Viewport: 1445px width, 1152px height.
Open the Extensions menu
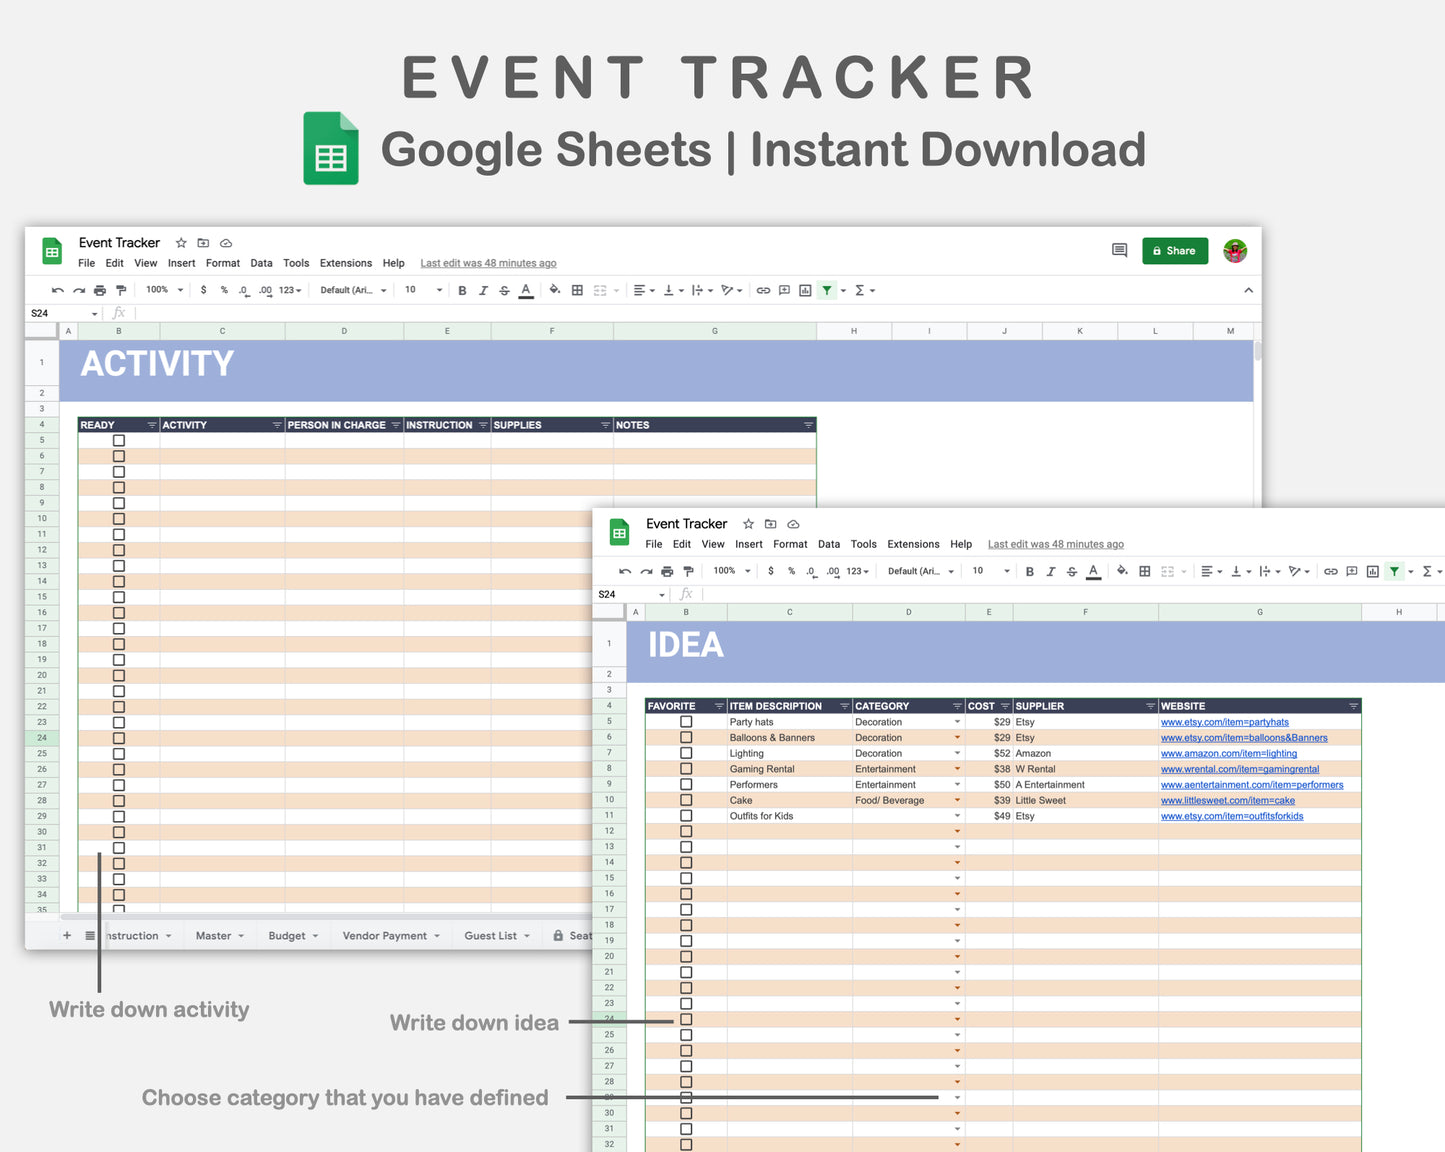[x=345, y=263]
